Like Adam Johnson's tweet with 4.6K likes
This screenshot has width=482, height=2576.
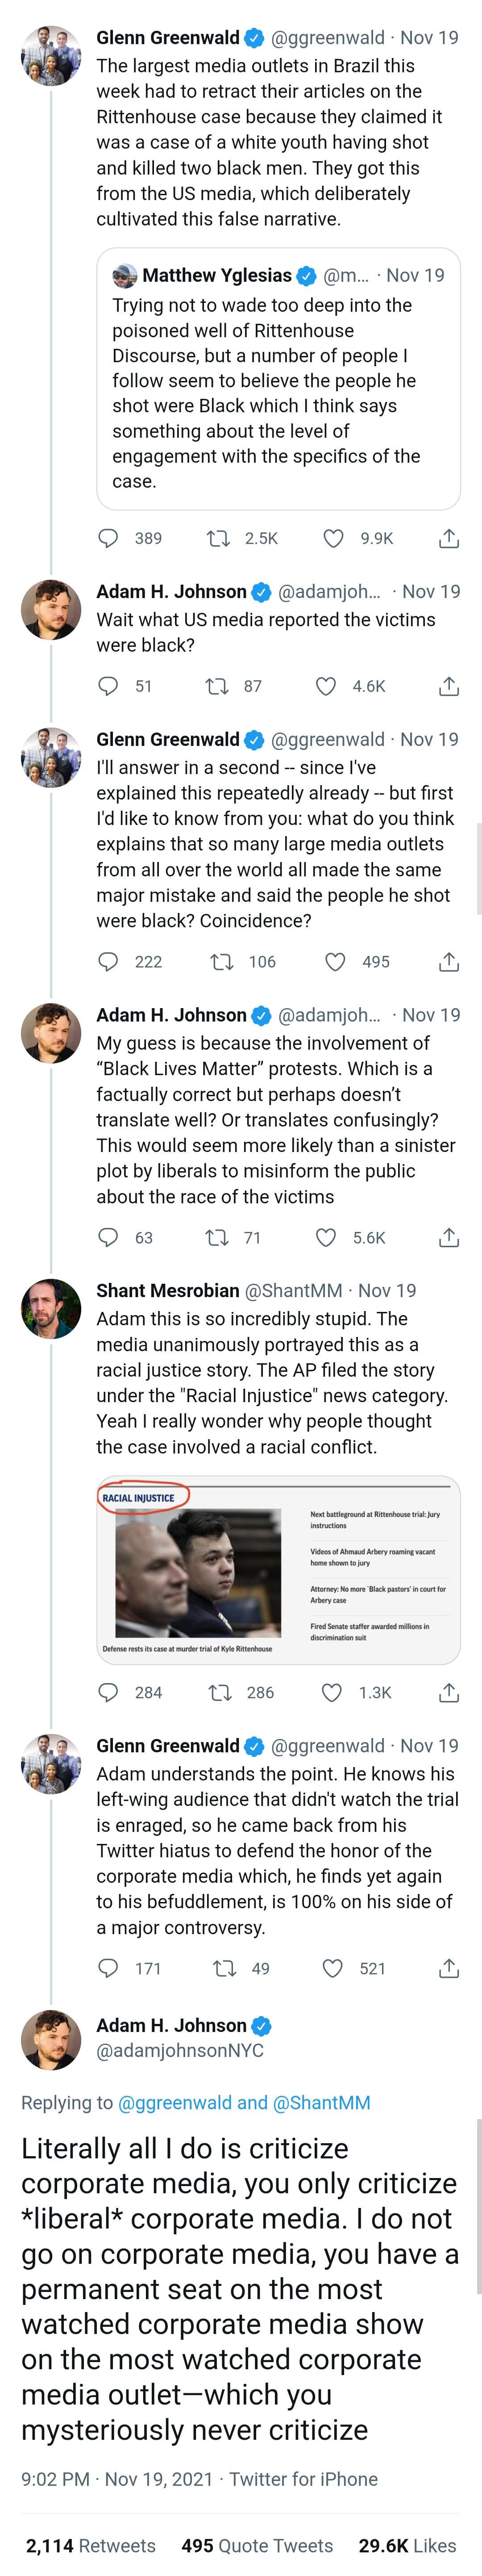click(326, 686)
